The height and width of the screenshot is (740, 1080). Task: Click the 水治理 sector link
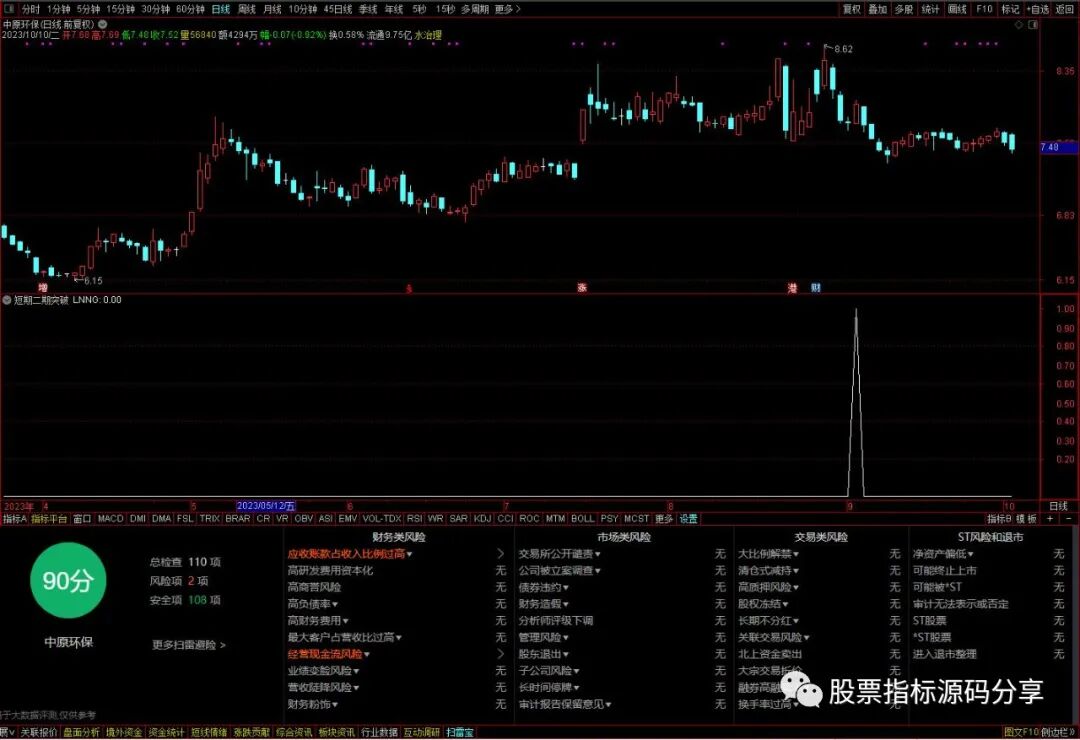tap(428, 34)
